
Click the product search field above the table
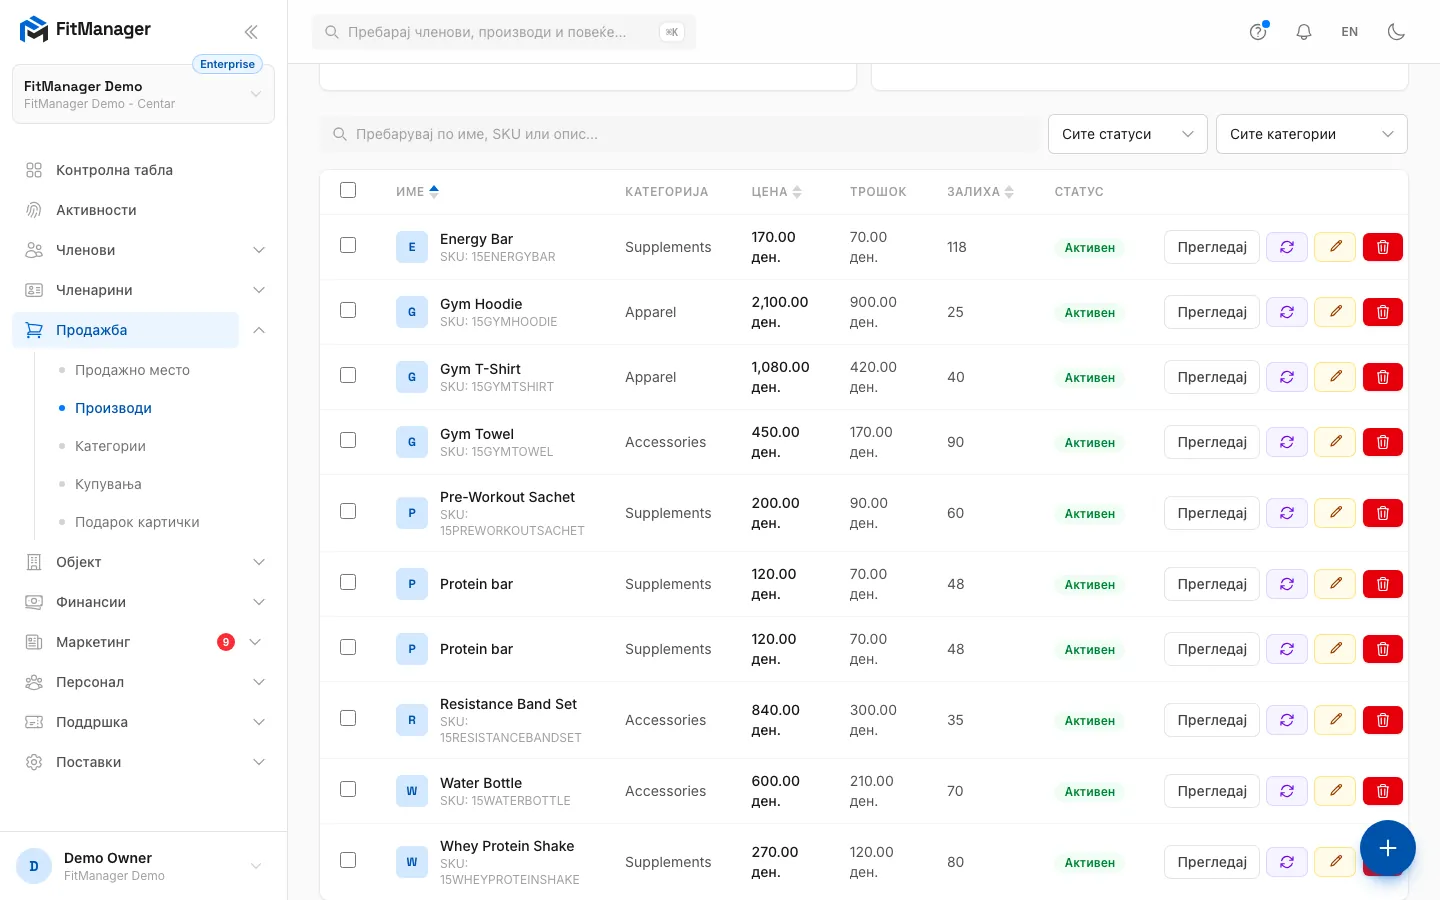tap(680, 134)
